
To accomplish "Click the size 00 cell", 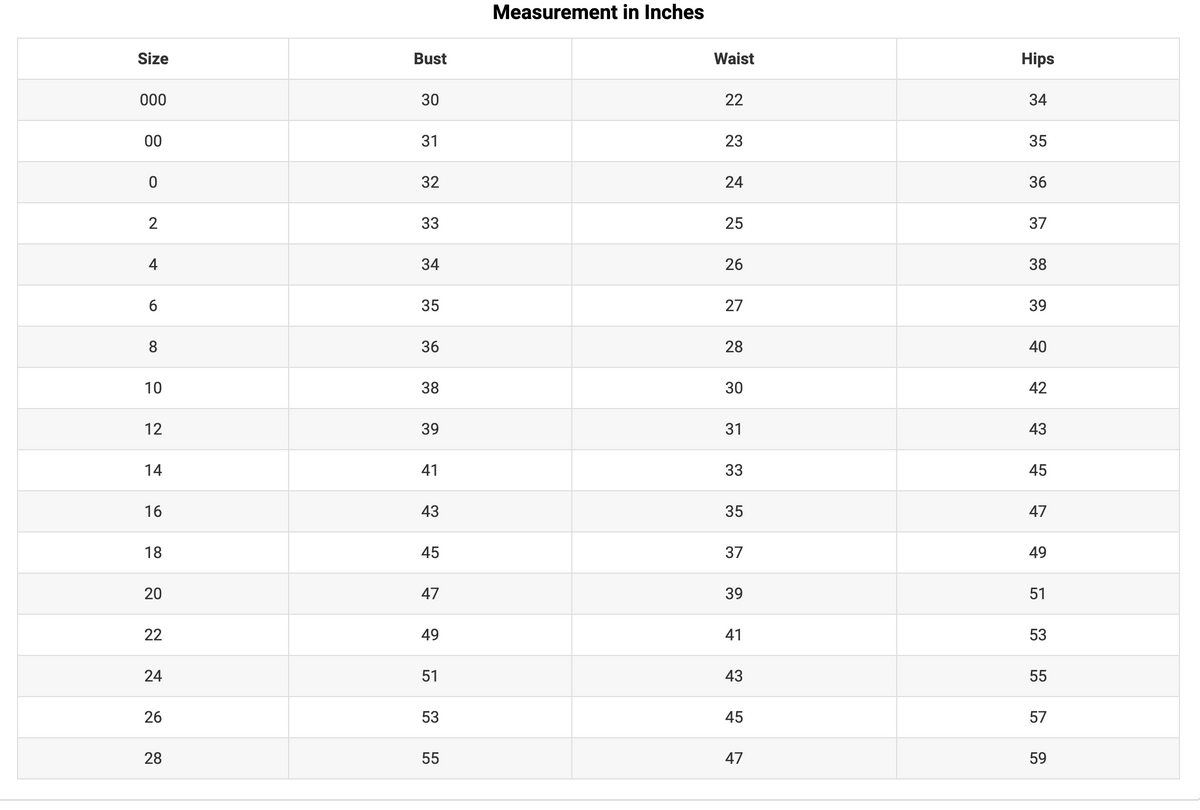I will pos(153,141).
